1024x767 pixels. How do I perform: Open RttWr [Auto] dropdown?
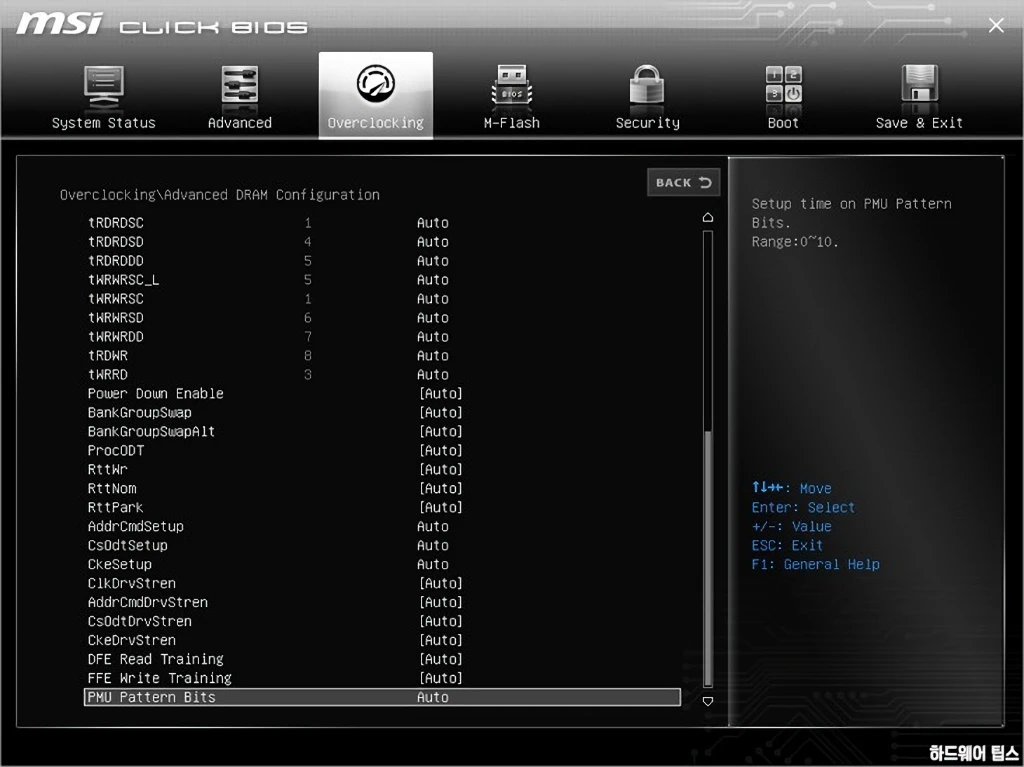[440, 469]
